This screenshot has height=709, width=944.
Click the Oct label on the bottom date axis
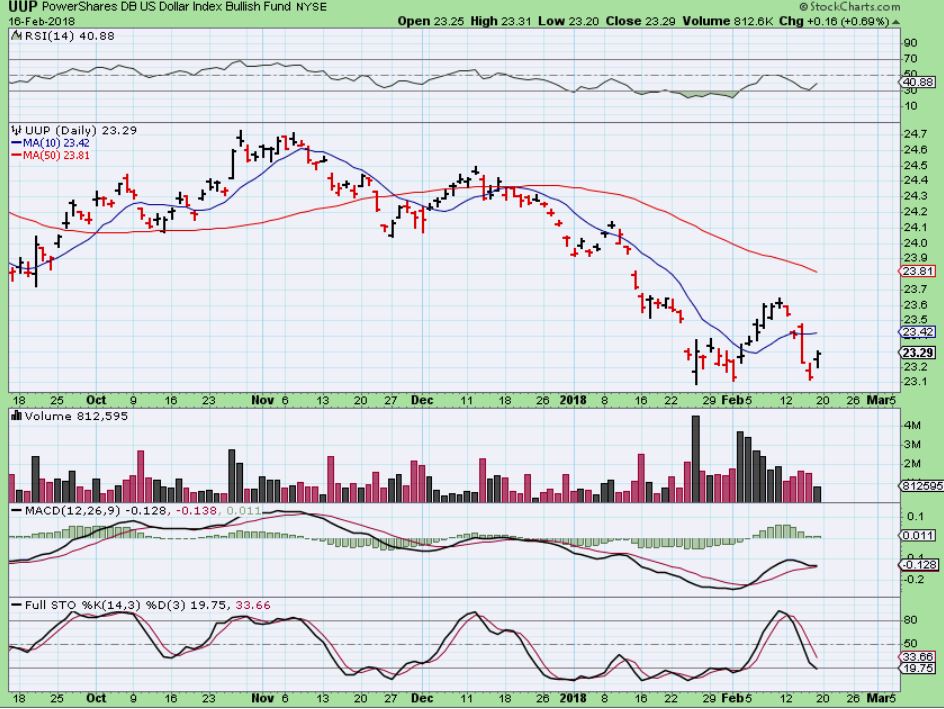[96, 698]
